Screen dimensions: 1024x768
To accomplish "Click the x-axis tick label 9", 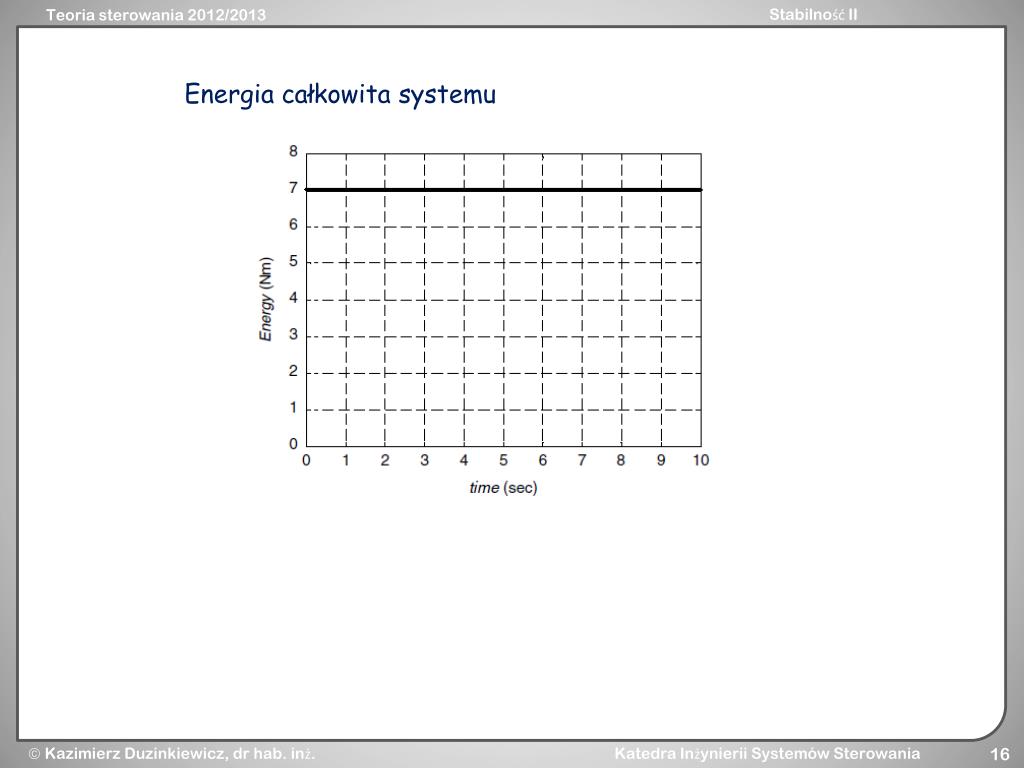I will [661, 460].
